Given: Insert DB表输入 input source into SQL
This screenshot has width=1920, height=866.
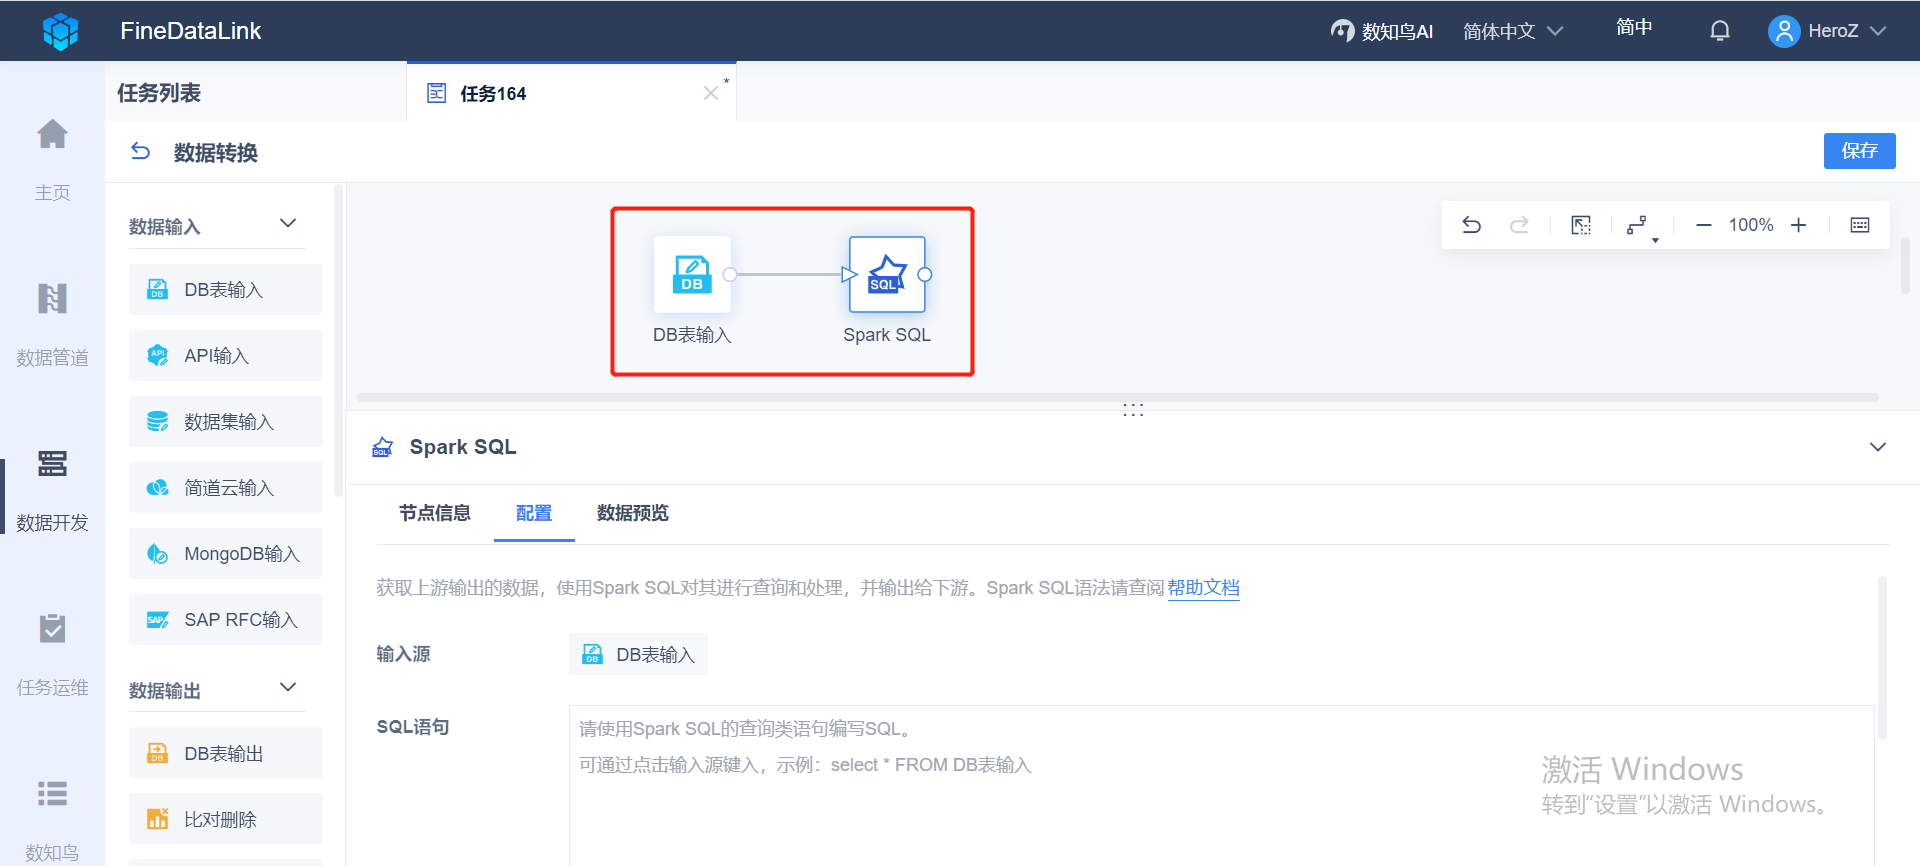Looking at the screenshot, I should (639, 654).
